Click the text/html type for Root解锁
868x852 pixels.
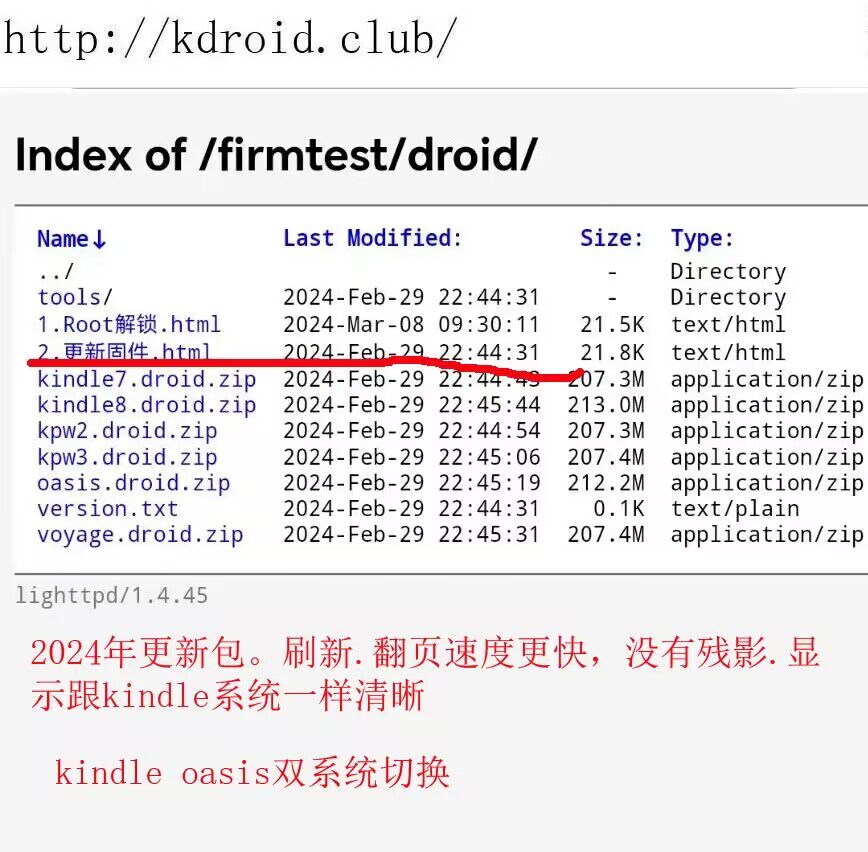click(x=728, y=324)
